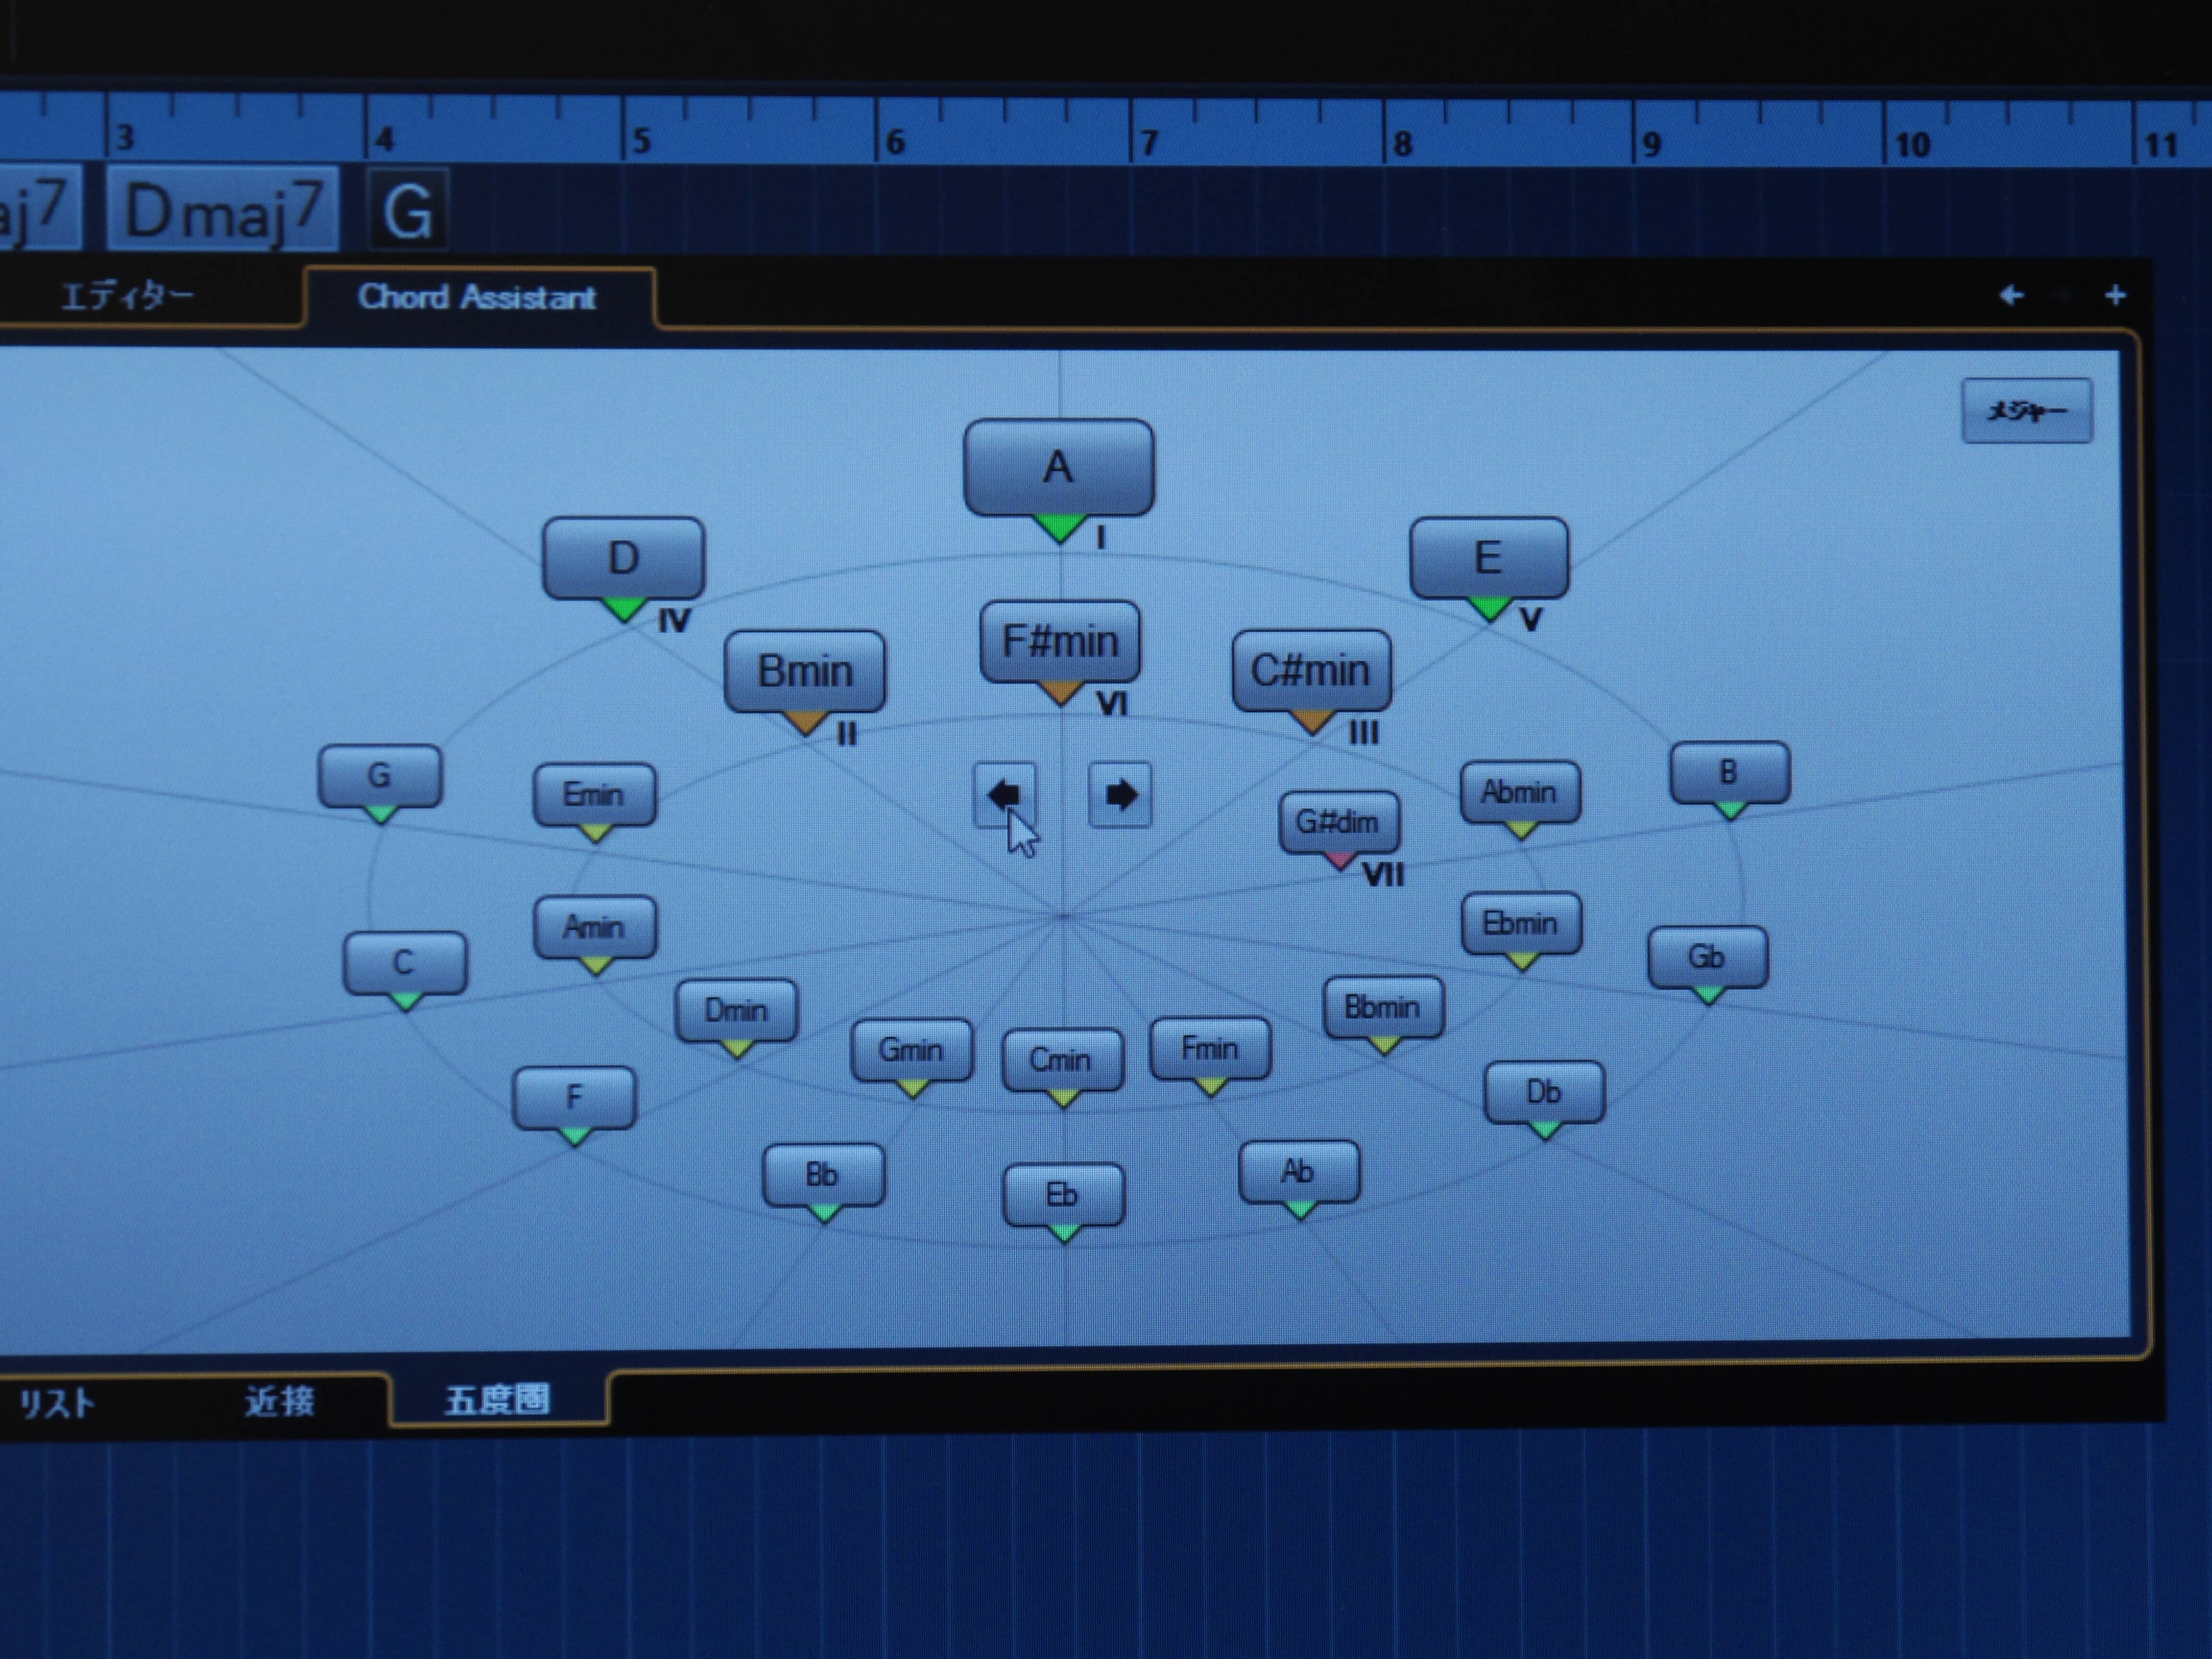Select the Dmin chord bubble
The image size is (2212, 1659).
(x=737, y=1010)
